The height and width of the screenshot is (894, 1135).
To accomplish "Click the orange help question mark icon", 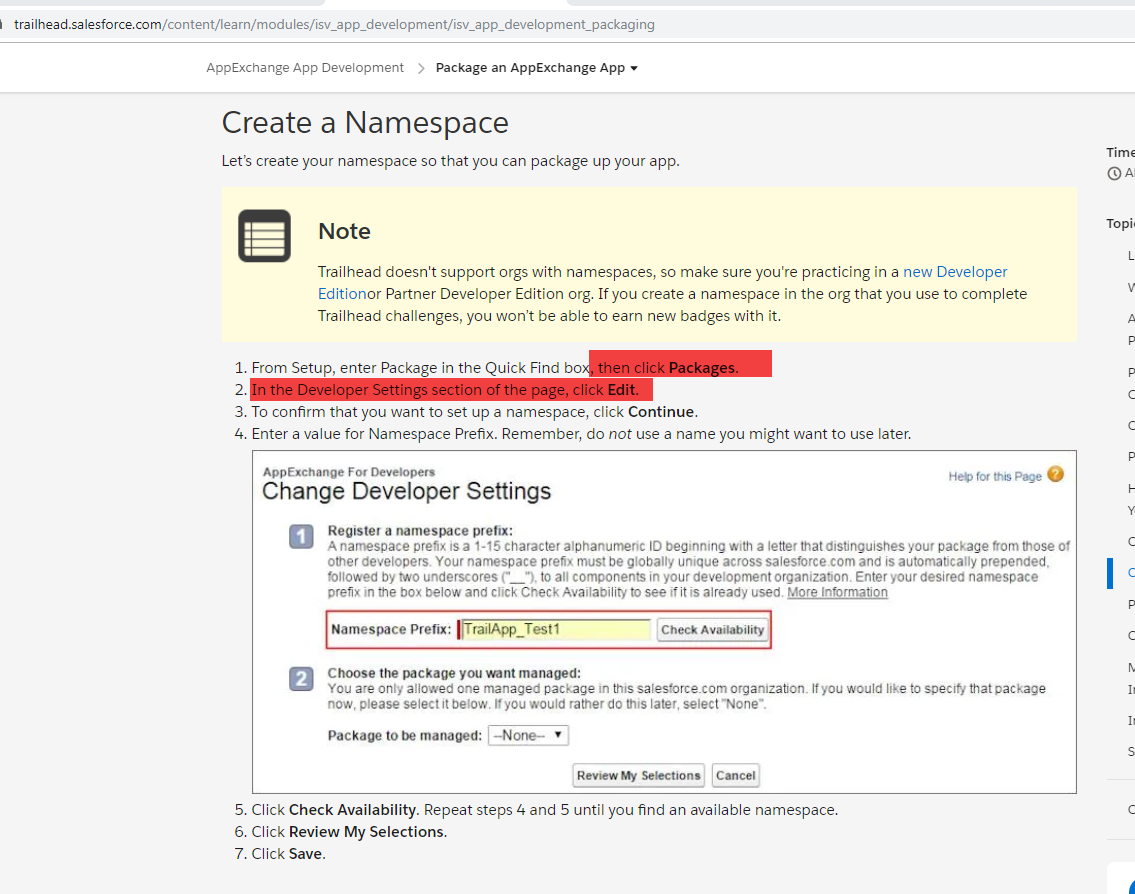I will [x=1056, y=474].
